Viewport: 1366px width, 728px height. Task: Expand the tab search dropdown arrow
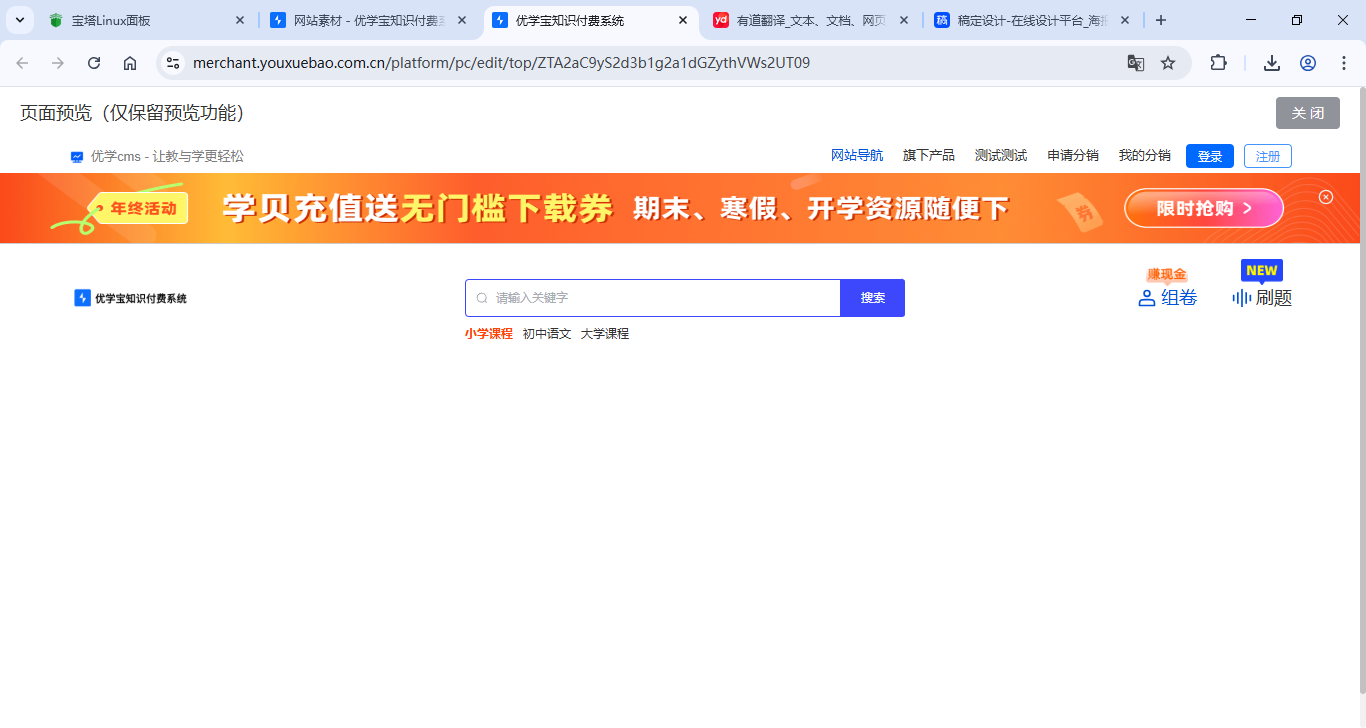(x=19, y=20)
